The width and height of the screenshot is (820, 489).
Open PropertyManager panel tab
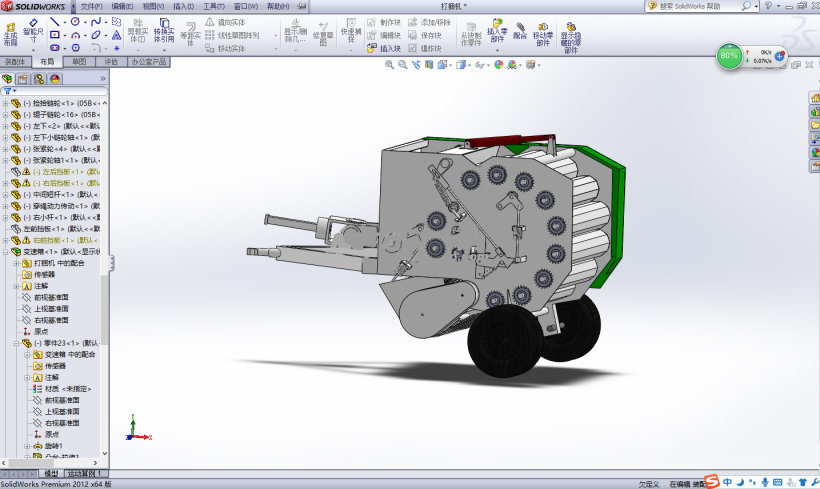[x=23, y=78]
